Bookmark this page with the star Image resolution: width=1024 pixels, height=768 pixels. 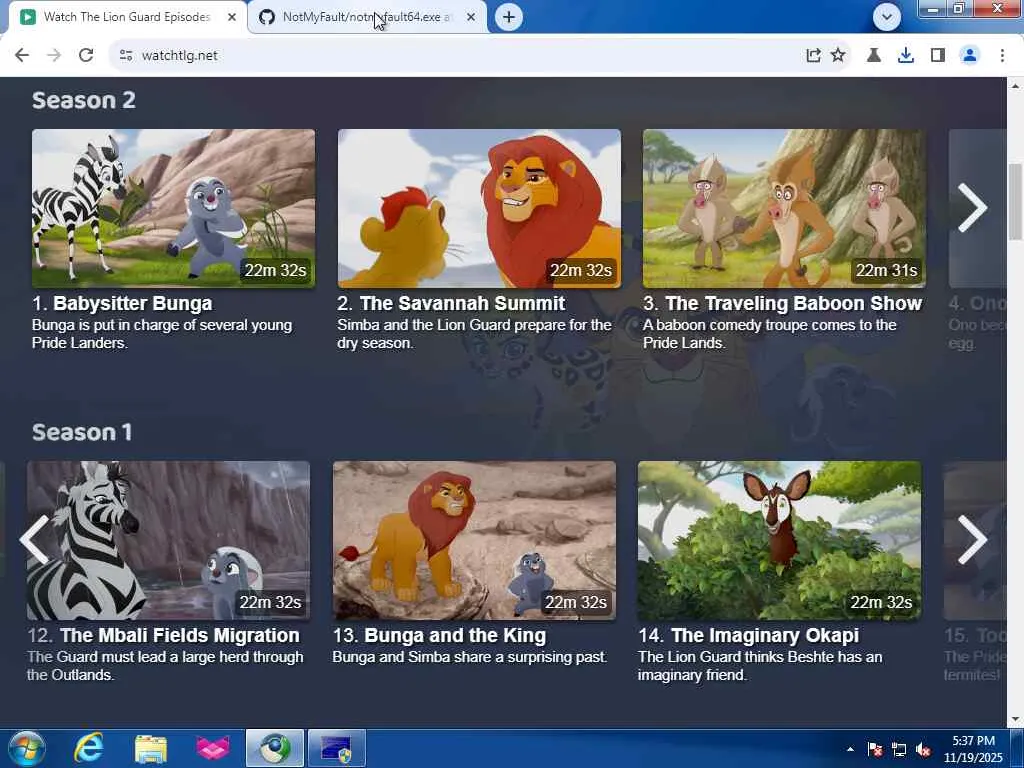pyautogui.click(x=838, y=56)
